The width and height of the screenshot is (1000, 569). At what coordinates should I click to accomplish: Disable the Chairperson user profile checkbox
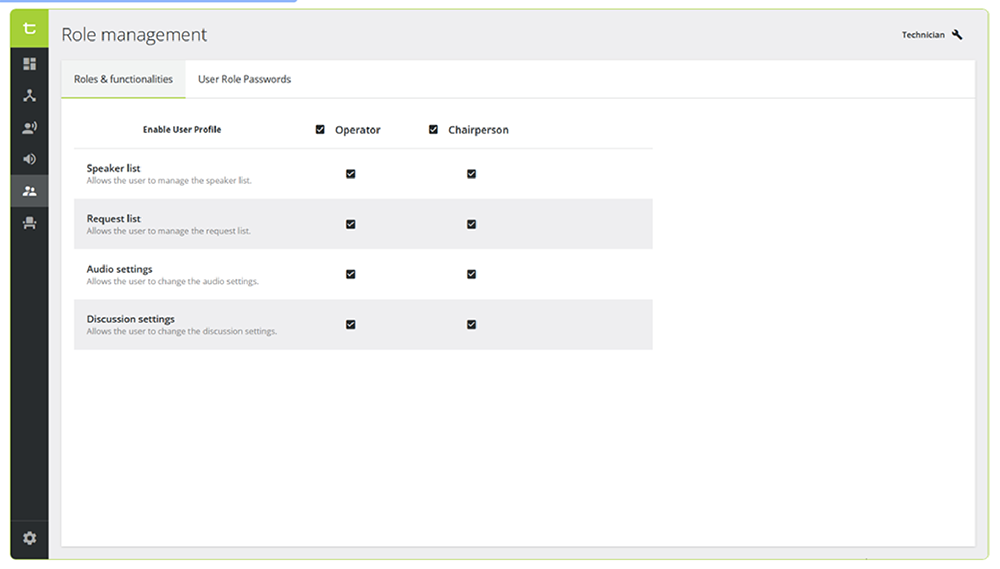tap(433, 129)
